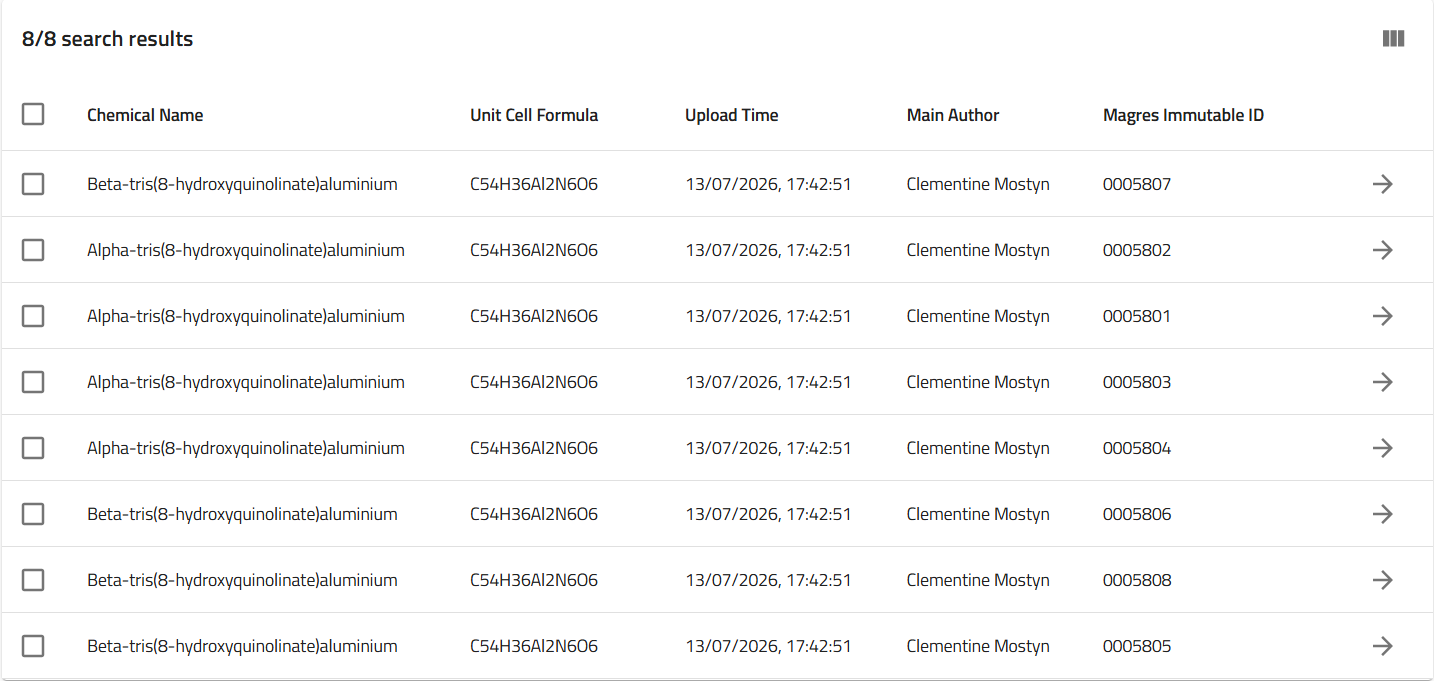This screenshot has height=681, width=1434.
Task: Open record 0005803 with its arrow
Action: pos(1383,382)
